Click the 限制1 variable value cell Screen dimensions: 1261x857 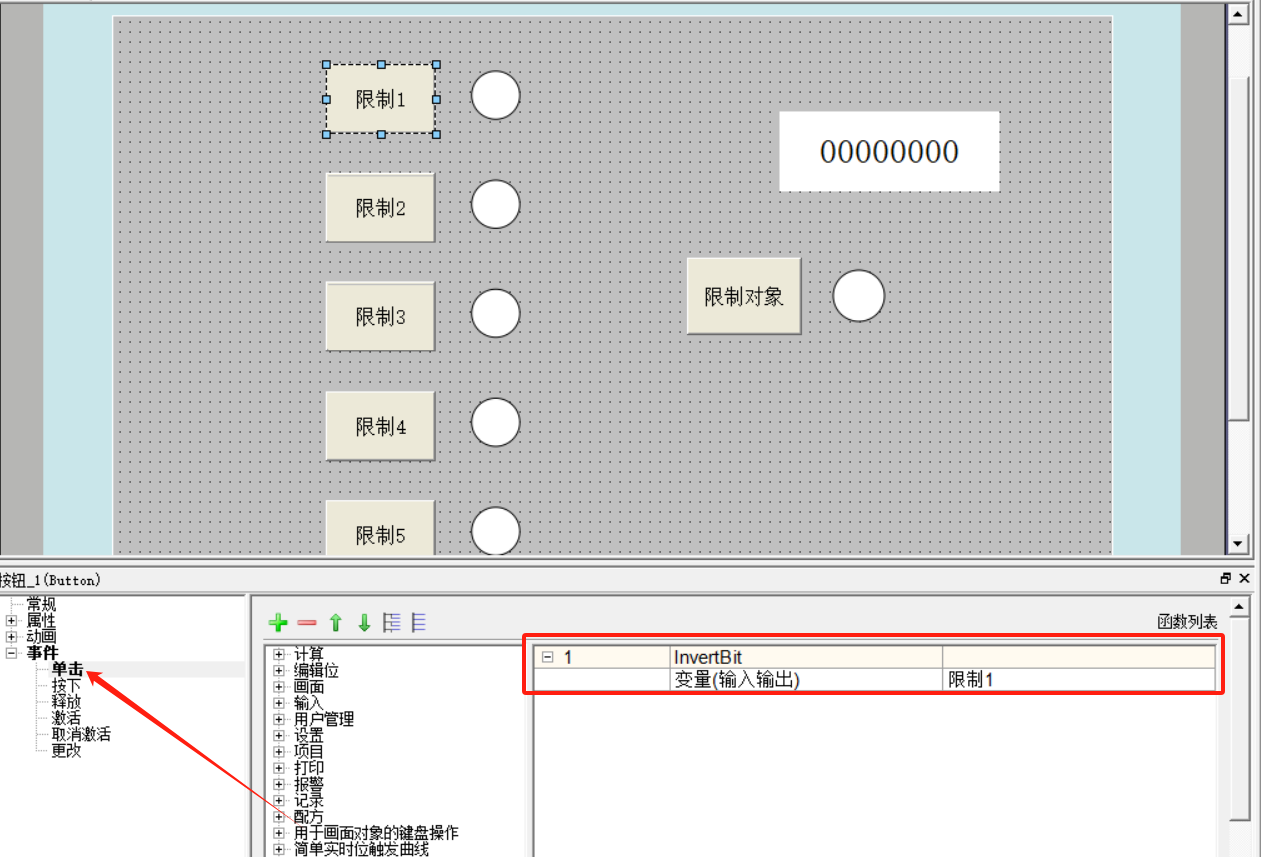pos(1079,680)
